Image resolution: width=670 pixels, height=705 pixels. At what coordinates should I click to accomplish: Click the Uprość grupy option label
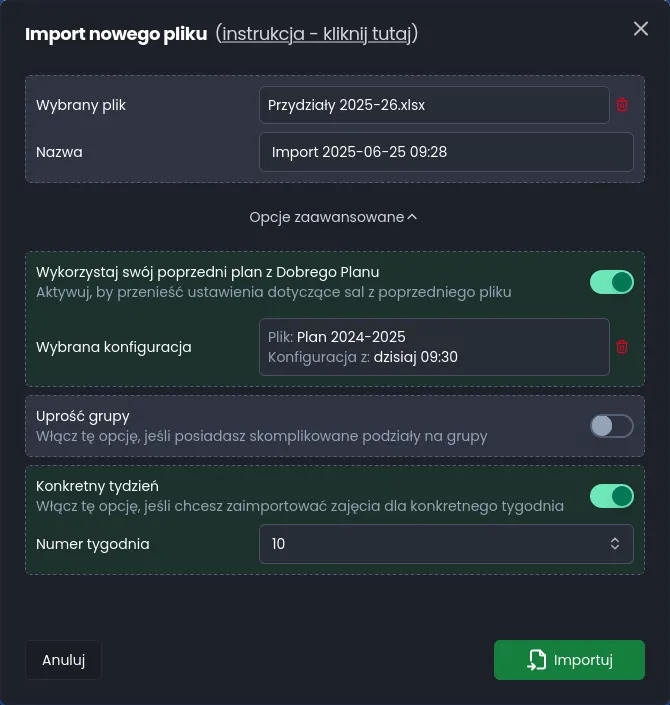[83, 416]
